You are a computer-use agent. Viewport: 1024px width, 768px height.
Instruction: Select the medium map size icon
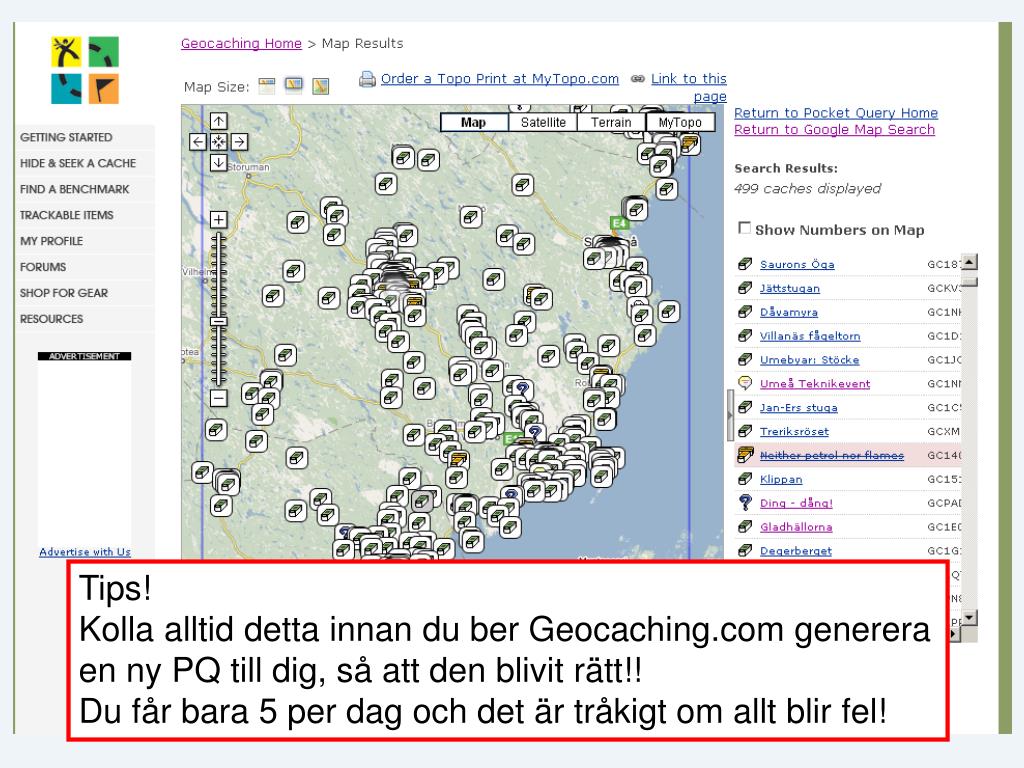tap(294, 86)
